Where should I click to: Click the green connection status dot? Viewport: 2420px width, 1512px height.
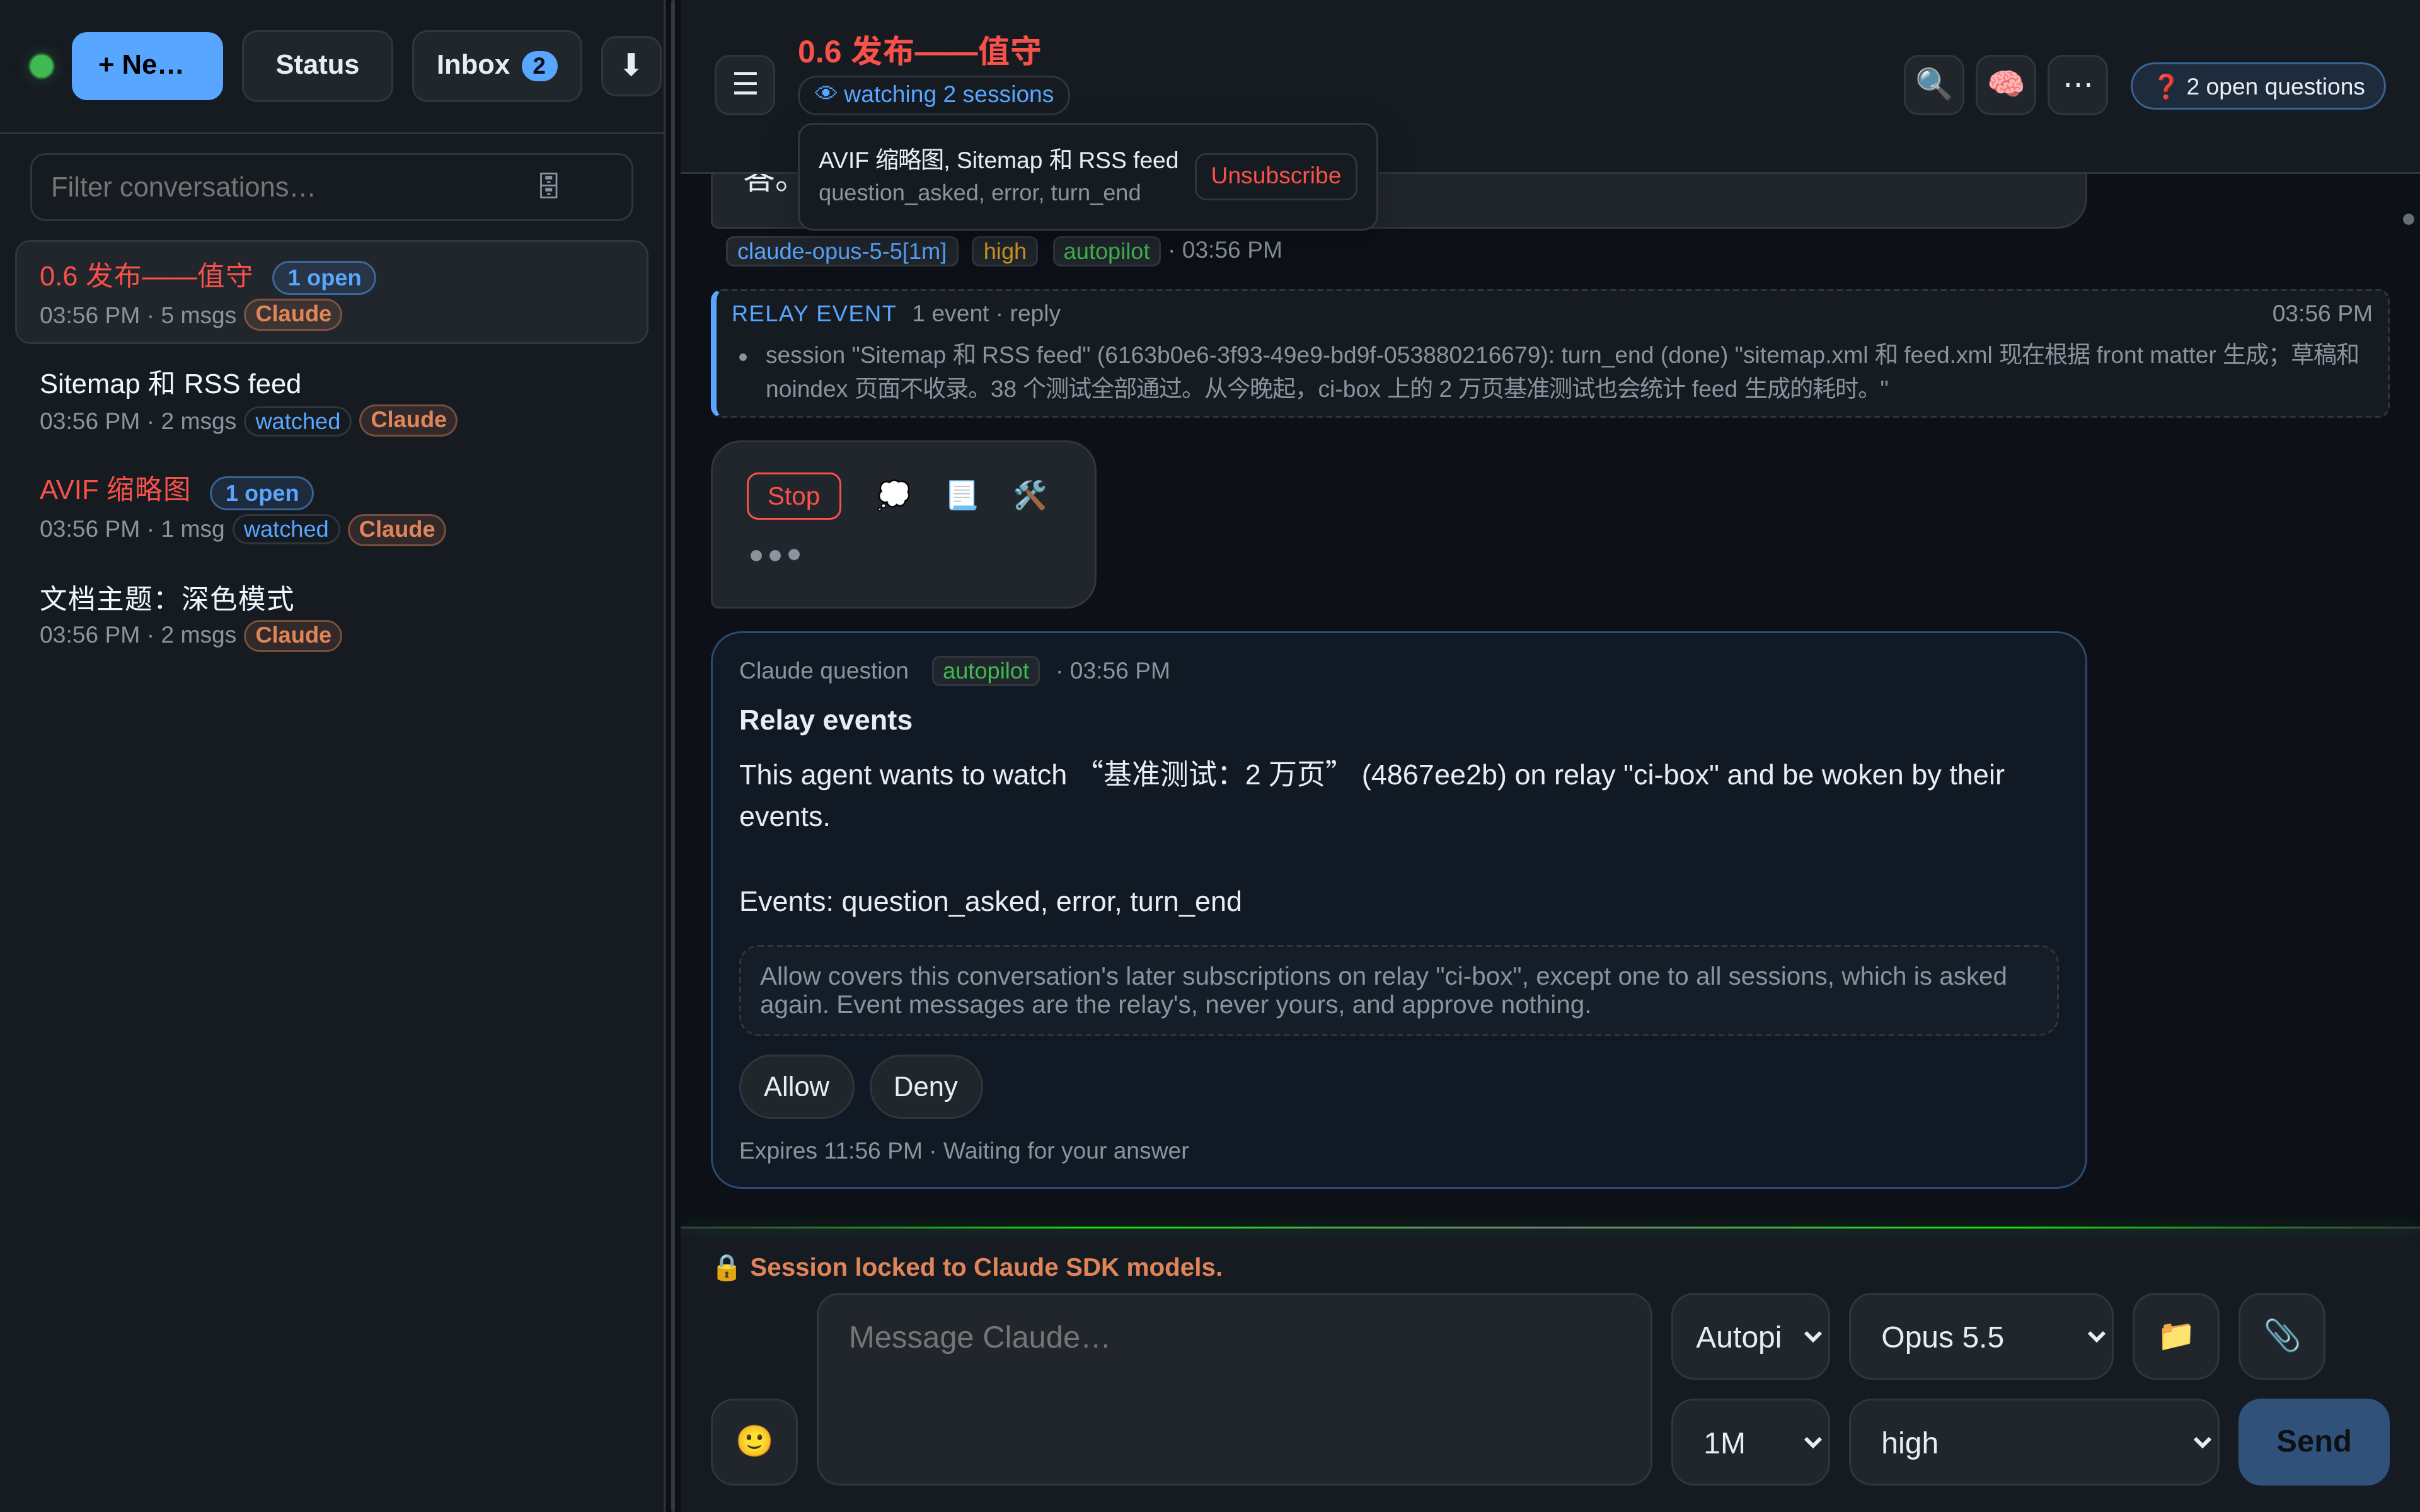pyautogui.click(x=42, y=66)
